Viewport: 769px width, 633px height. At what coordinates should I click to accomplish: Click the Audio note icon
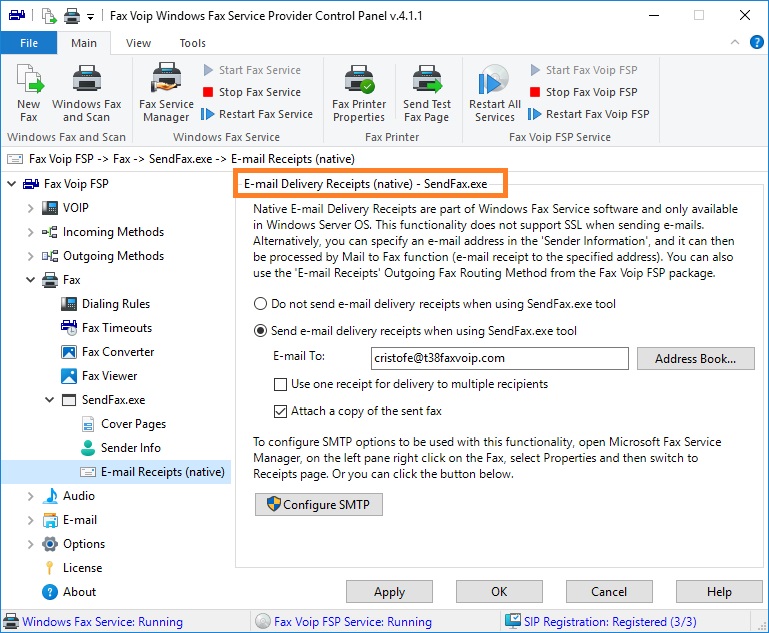click(x=50, y=496)
